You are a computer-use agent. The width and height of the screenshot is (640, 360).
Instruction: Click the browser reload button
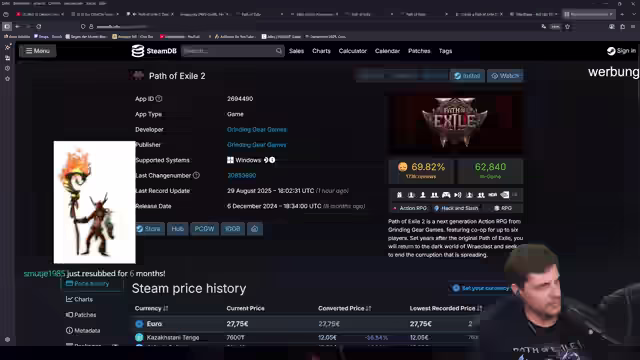pos(39,27)
